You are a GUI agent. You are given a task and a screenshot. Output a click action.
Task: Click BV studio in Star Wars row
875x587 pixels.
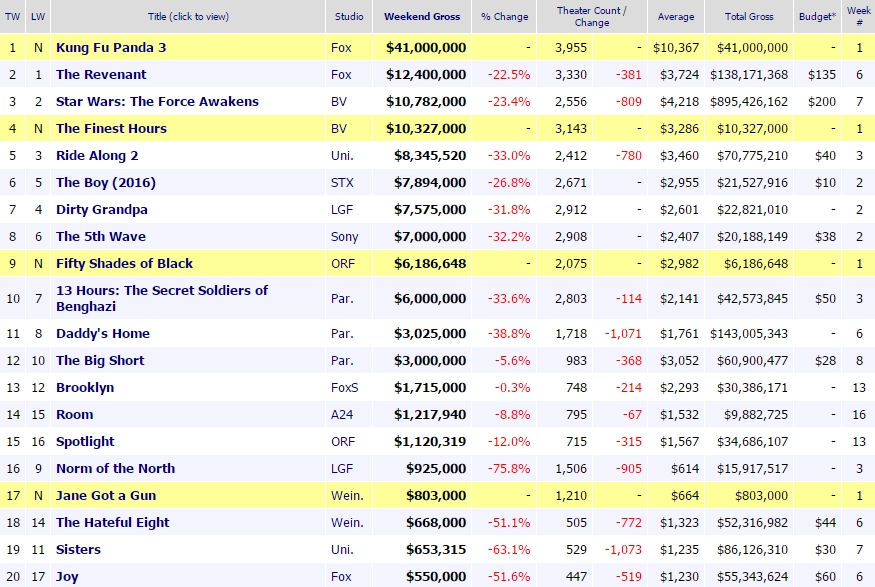click(x=339, y=101)
